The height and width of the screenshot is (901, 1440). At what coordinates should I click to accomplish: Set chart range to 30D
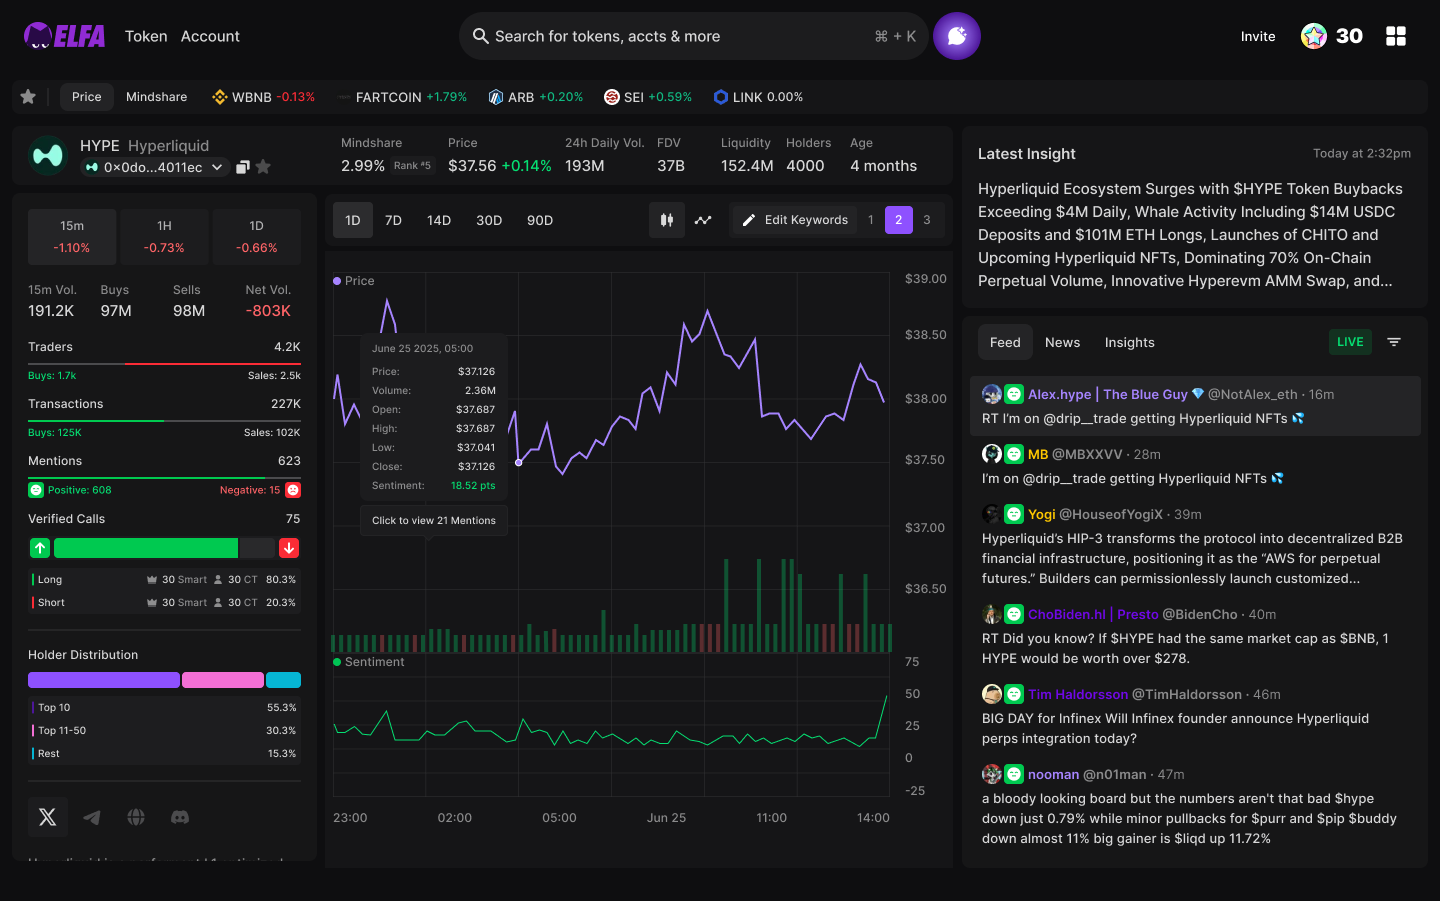click(x=489, y=220)
